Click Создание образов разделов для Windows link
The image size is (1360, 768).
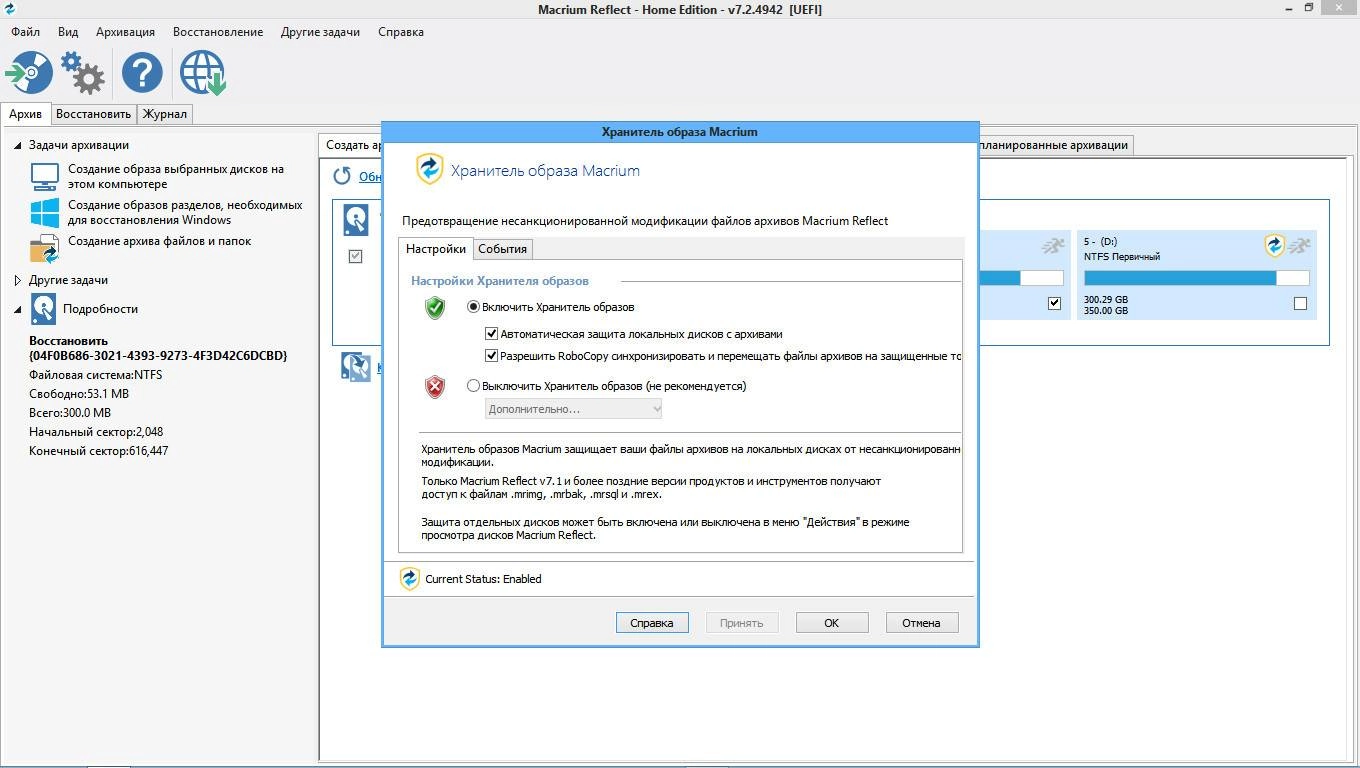click(185, 213)
